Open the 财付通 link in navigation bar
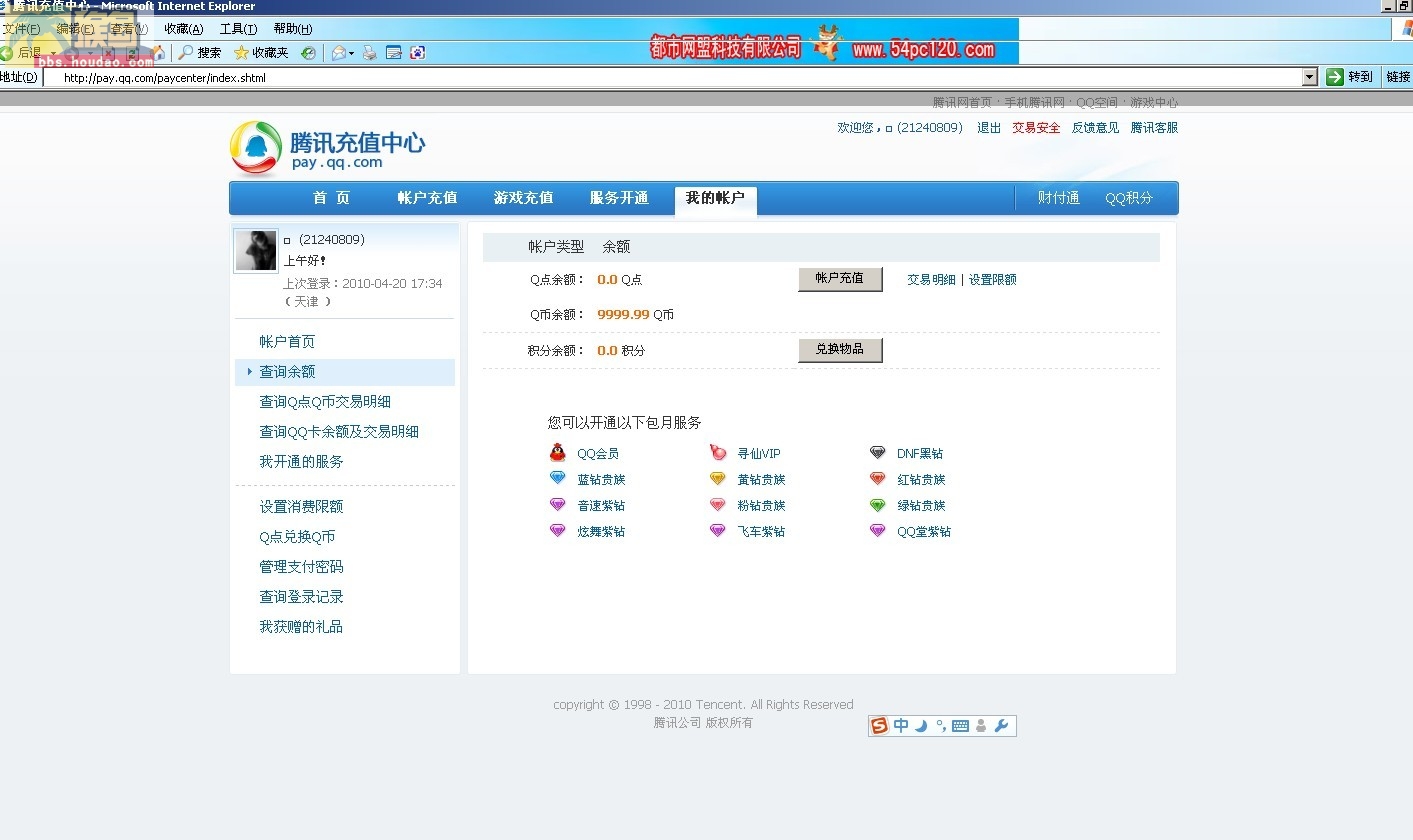The image size is (1413, 840). point(1059,198)
